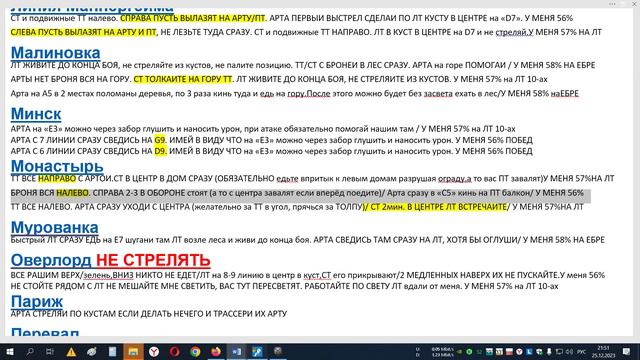Open the volume speaker tray icon

(569, 352)
